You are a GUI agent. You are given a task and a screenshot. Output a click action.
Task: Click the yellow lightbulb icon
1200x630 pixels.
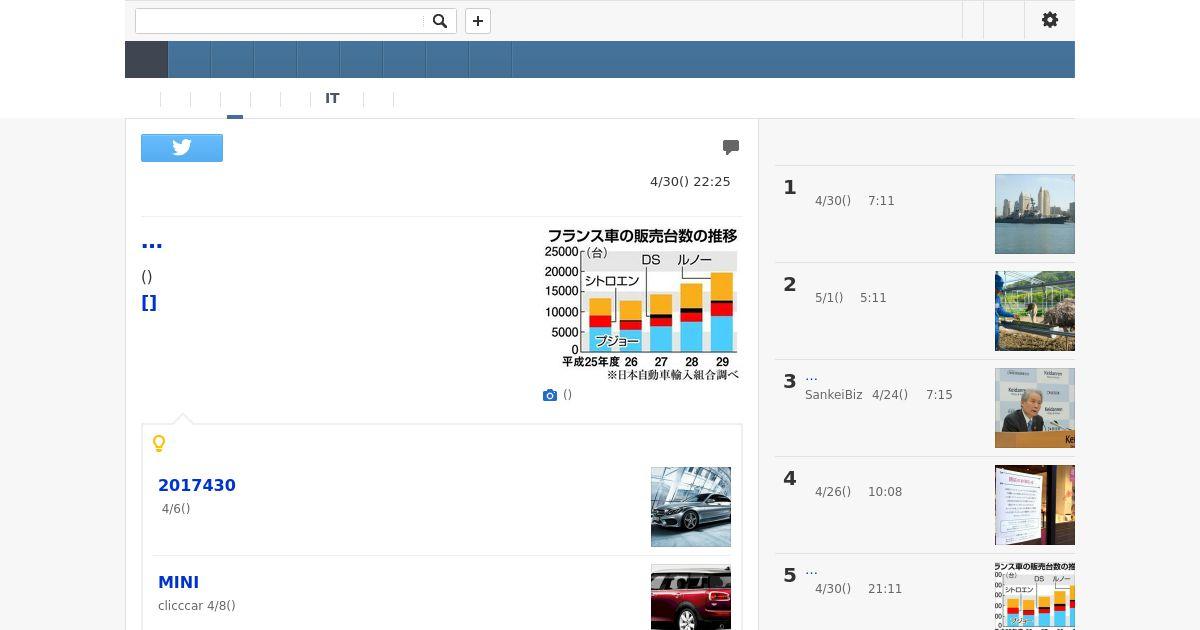click(x=158, y=443)
